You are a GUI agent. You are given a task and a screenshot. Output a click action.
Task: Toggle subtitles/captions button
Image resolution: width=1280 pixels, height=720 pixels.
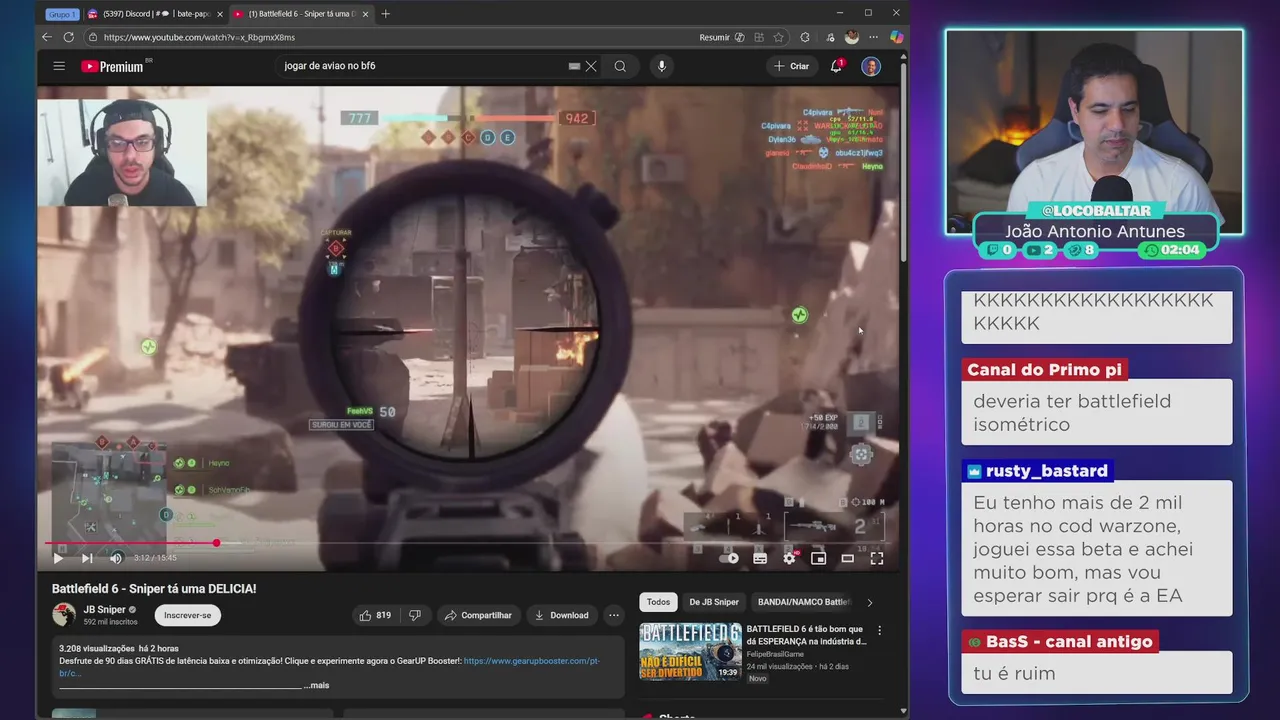[760, 558]
